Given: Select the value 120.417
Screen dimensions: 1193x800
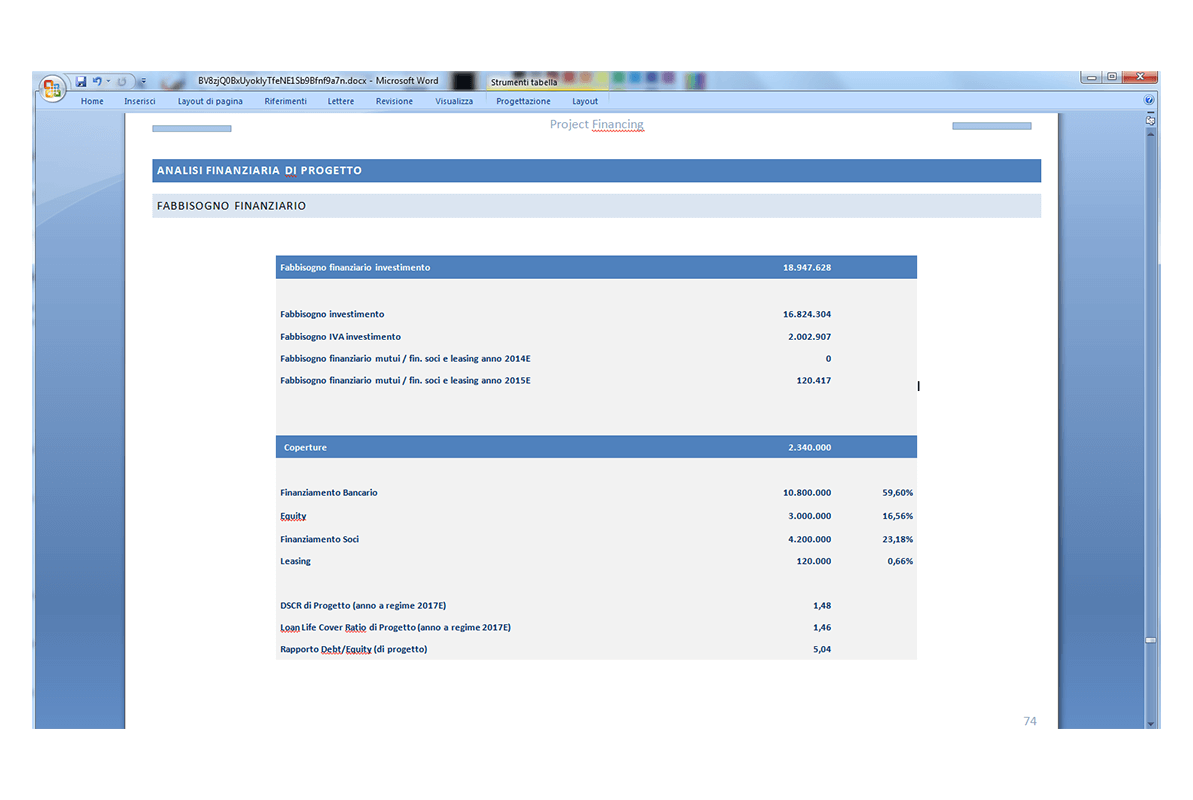Looking at the screenshot, I should pyautogui.click(x=813, y=381).
